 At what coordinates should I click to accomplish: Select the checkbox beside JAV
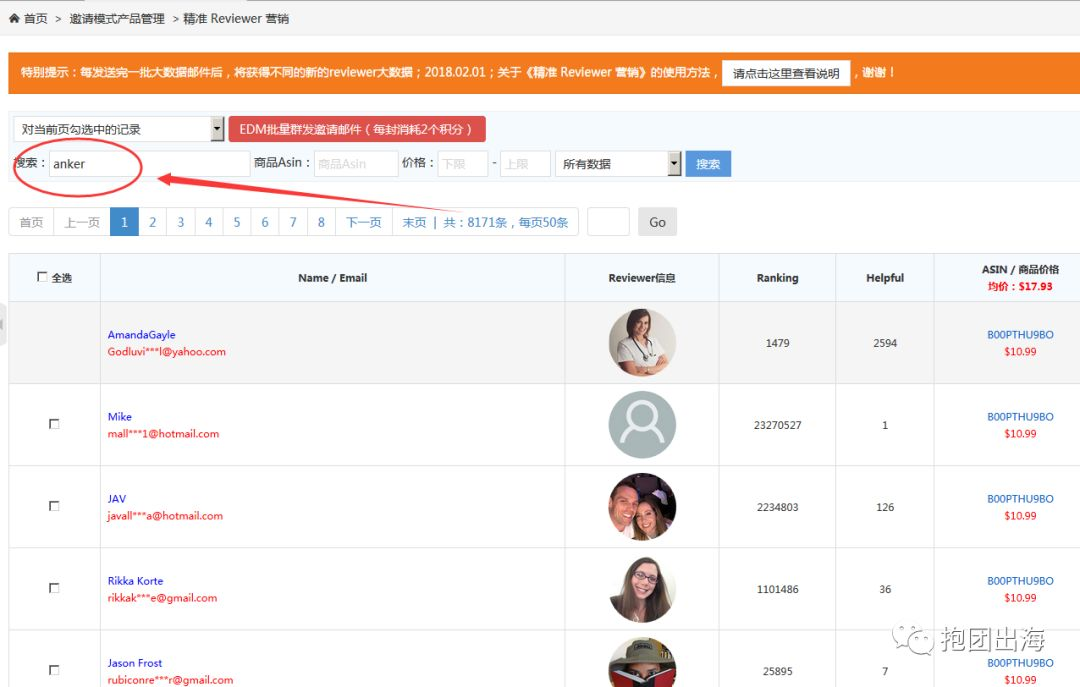click(54, 506)
